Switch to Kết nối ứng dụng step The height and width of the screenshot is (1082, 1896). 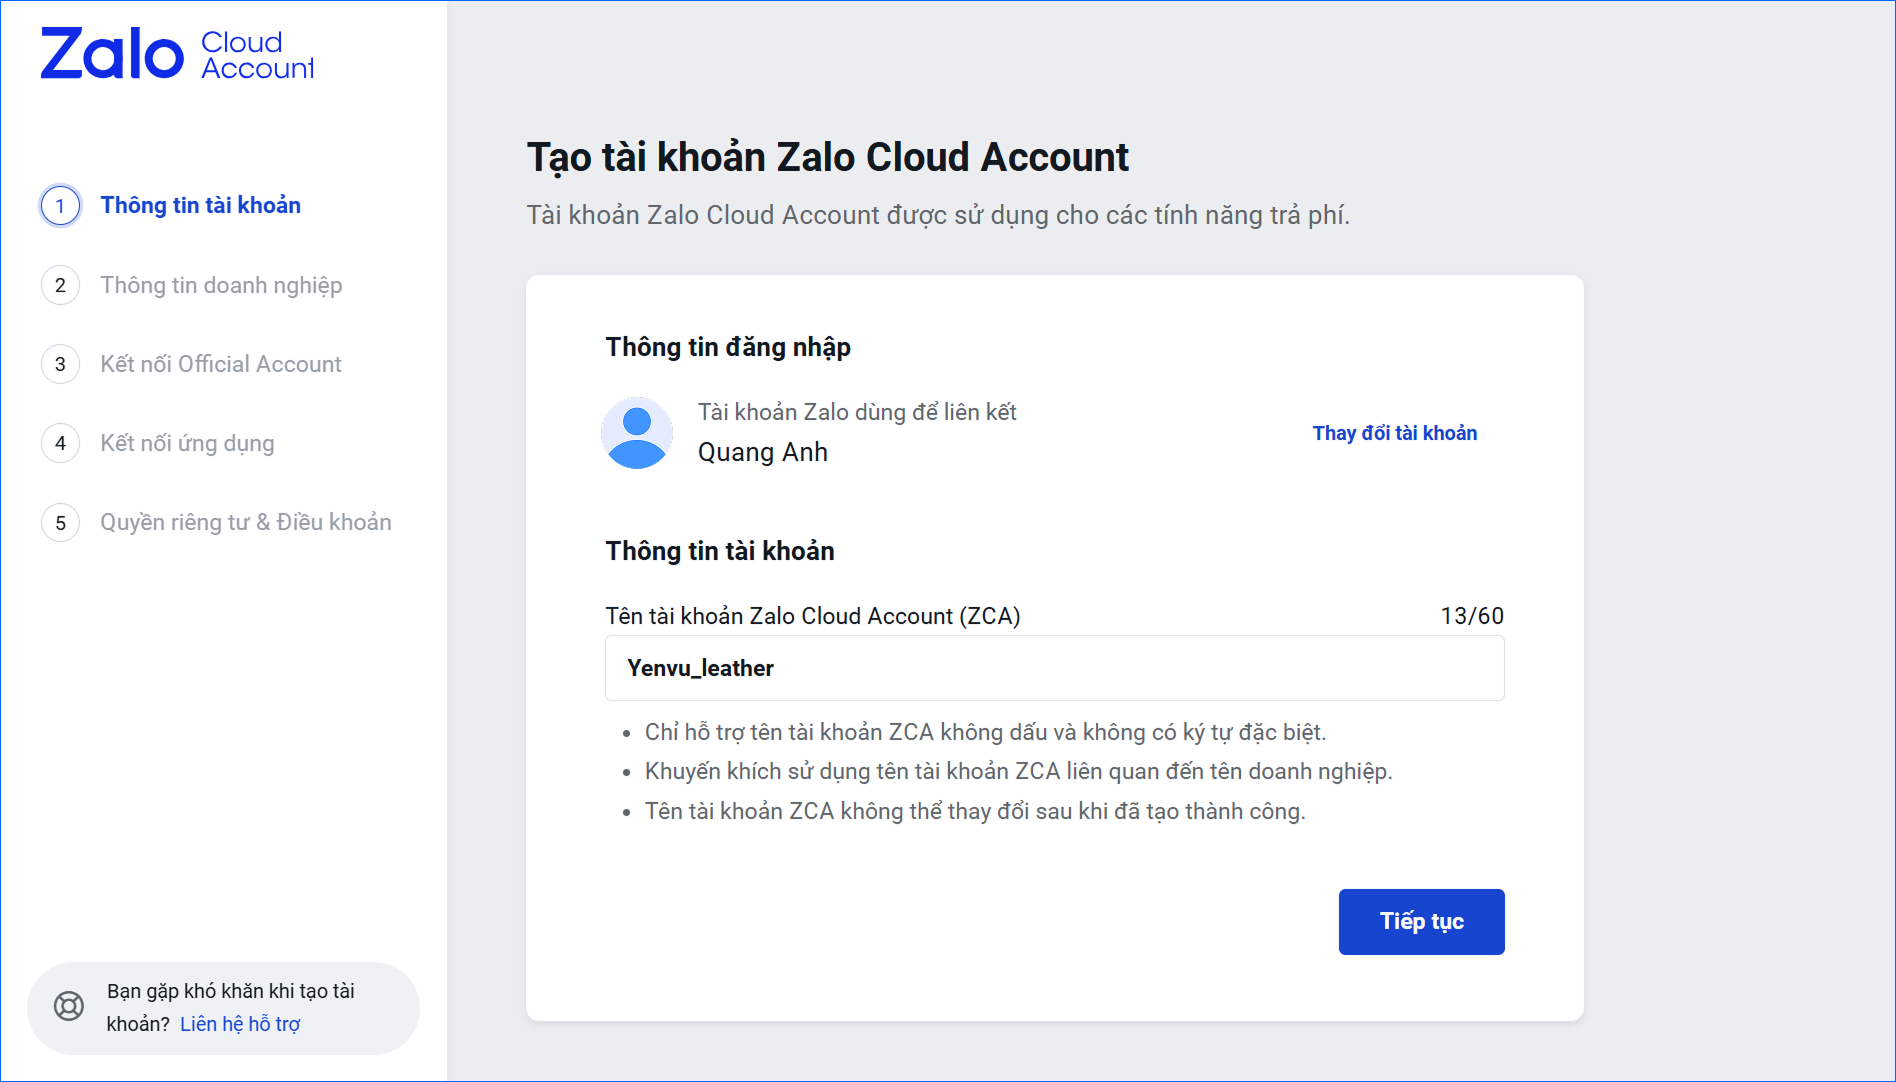click(x=187, y=443)
